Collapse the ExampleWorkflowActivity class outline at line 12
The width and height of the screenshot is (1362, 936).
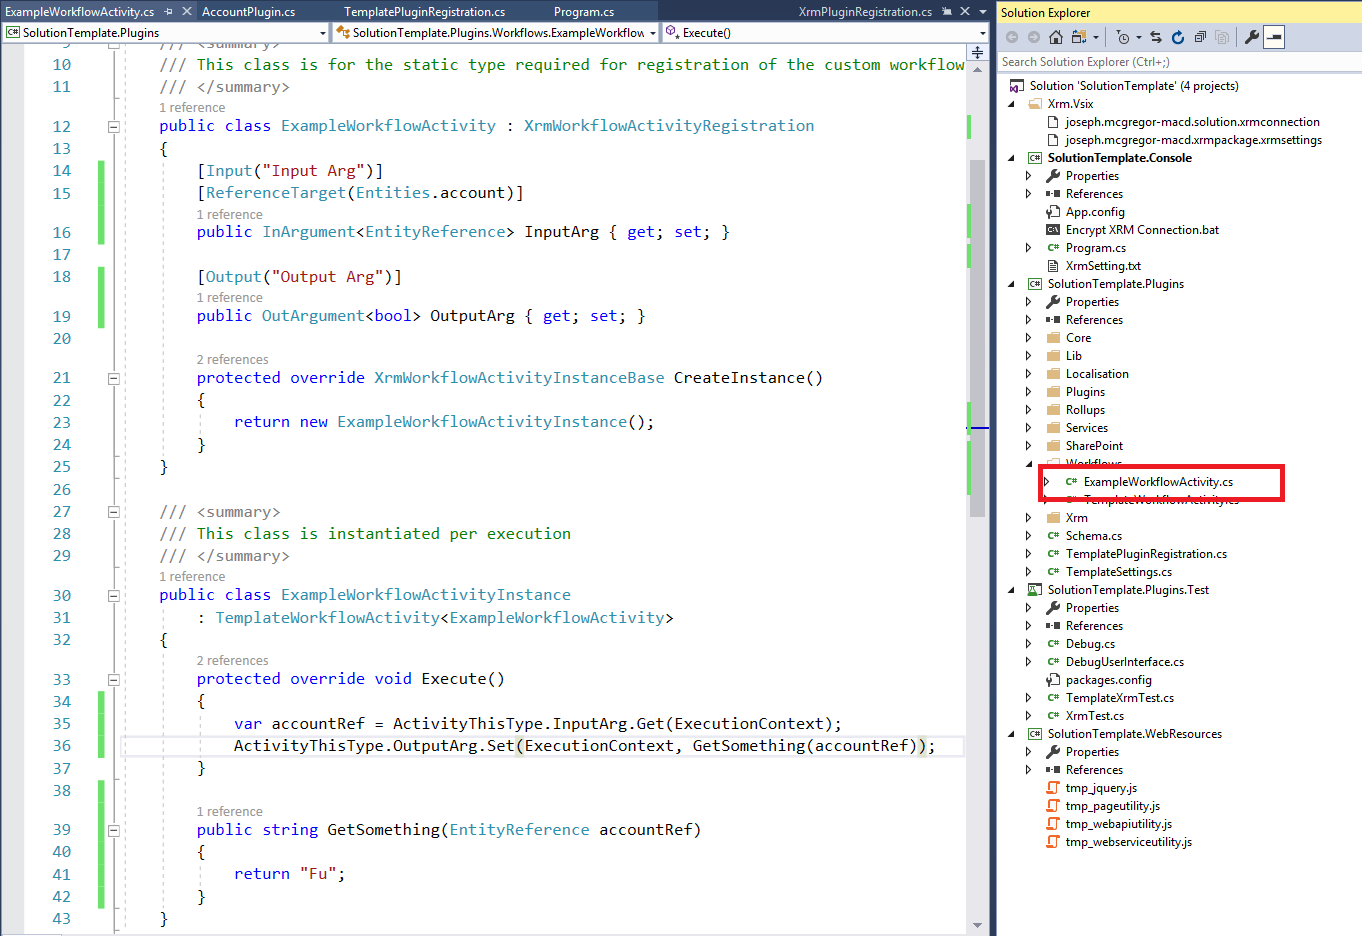click(x=113, y=126)
